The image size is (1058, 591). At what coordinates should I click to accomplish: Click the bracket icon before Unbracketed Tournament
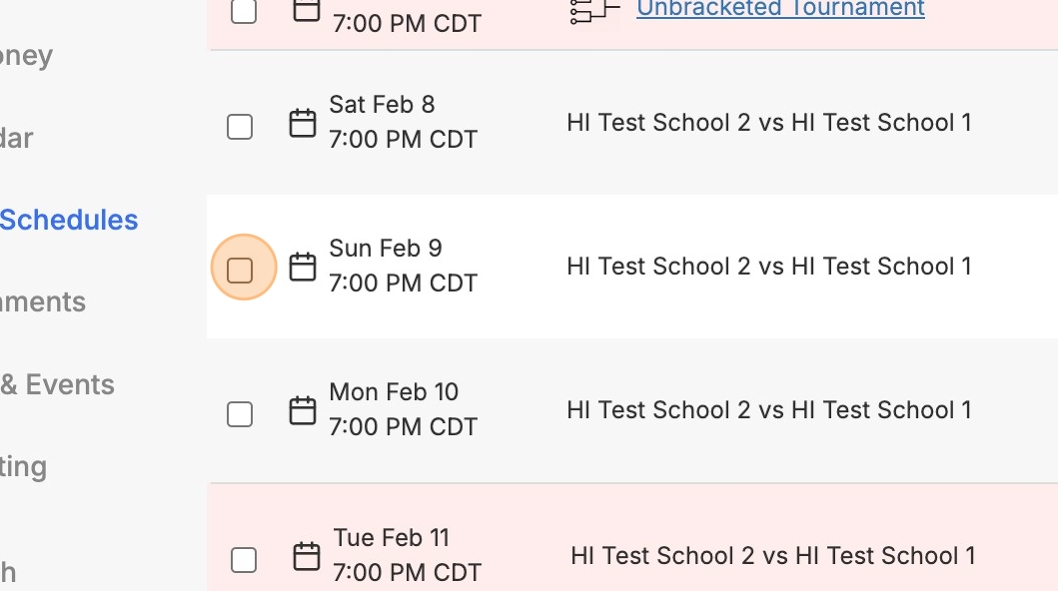tap(594, 10)
